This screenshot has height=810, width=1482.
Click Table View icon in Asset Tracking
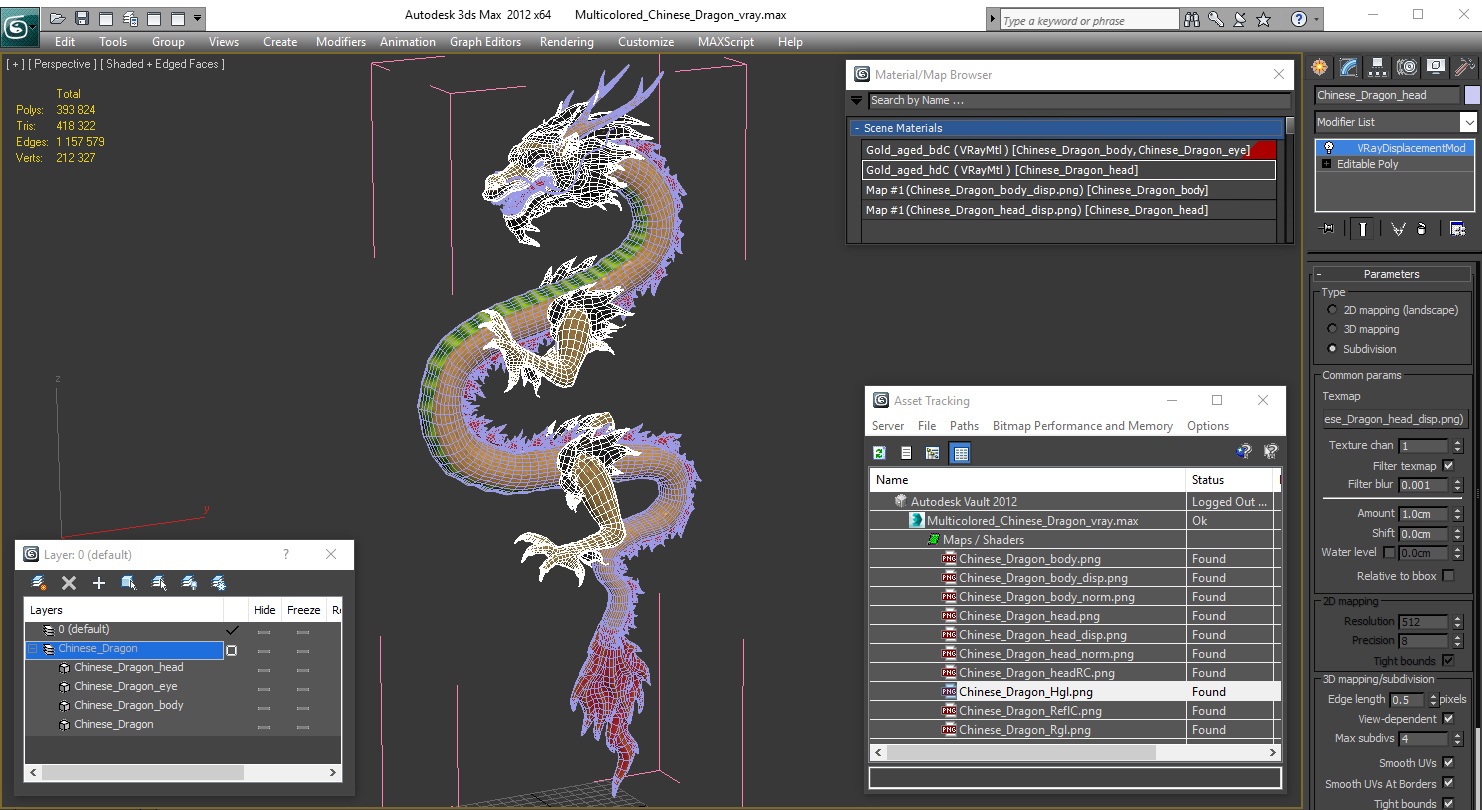(961, 453)
